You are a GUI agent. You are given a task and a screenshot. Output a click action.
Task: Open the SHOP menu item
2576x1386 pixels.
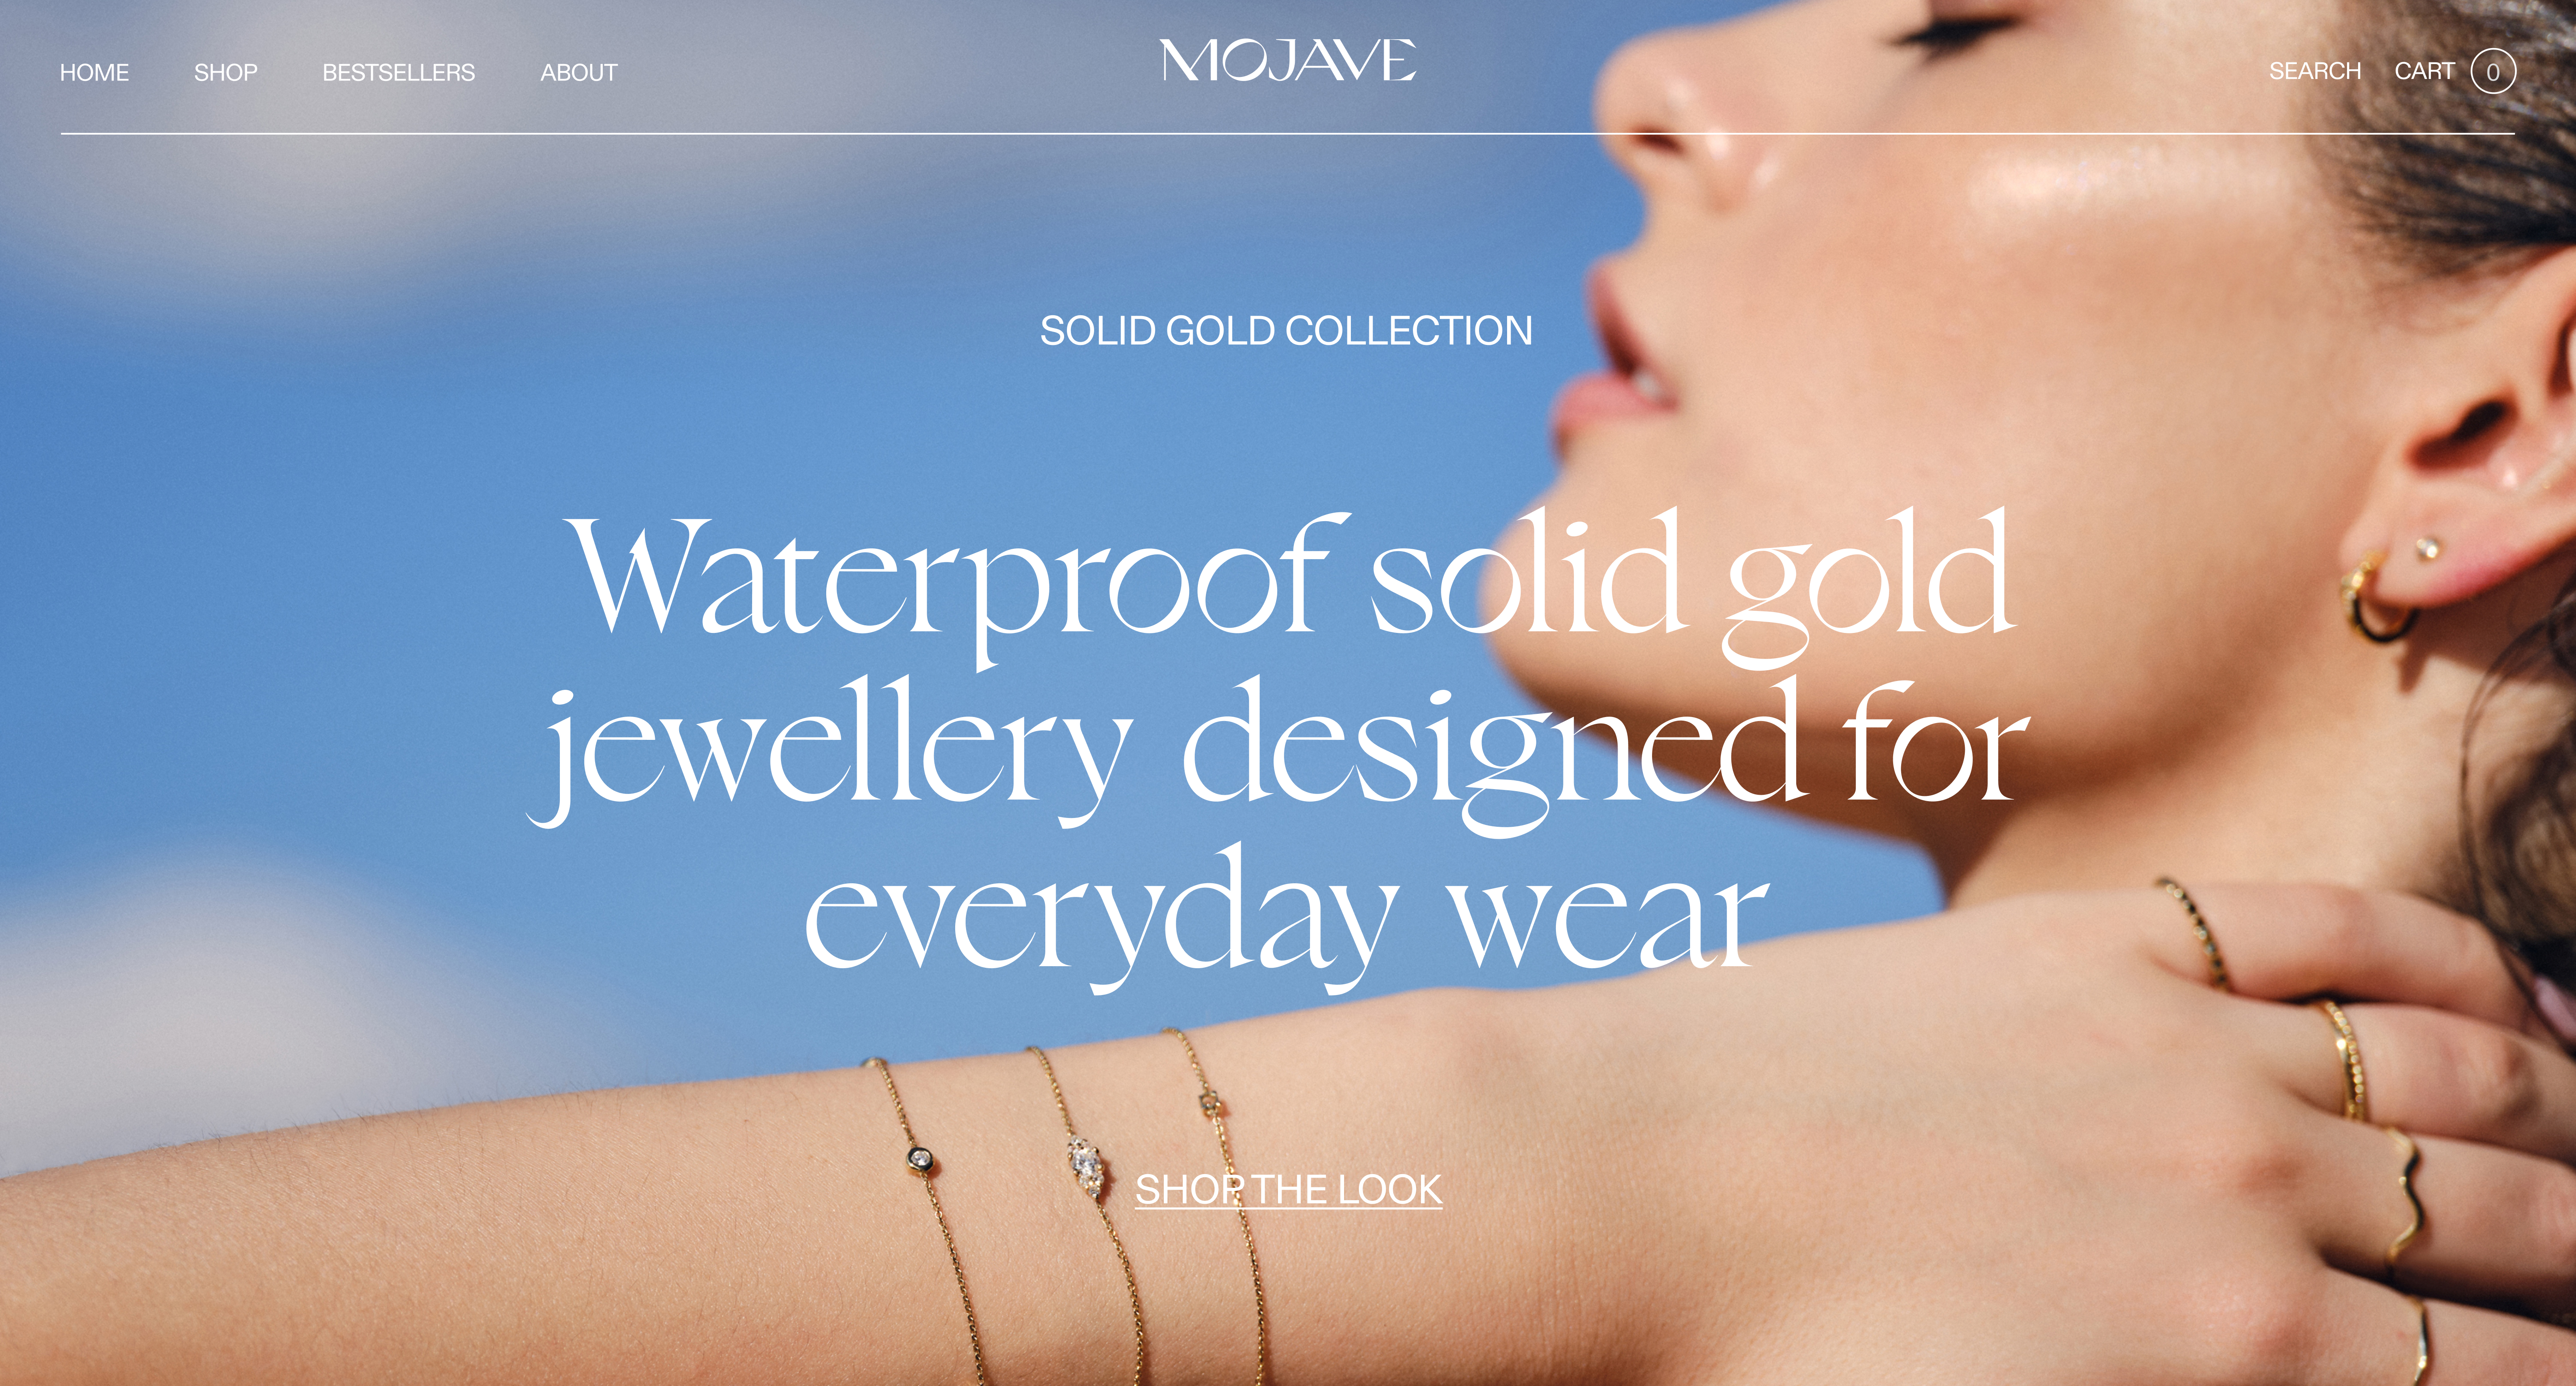[x=226, y=72]
